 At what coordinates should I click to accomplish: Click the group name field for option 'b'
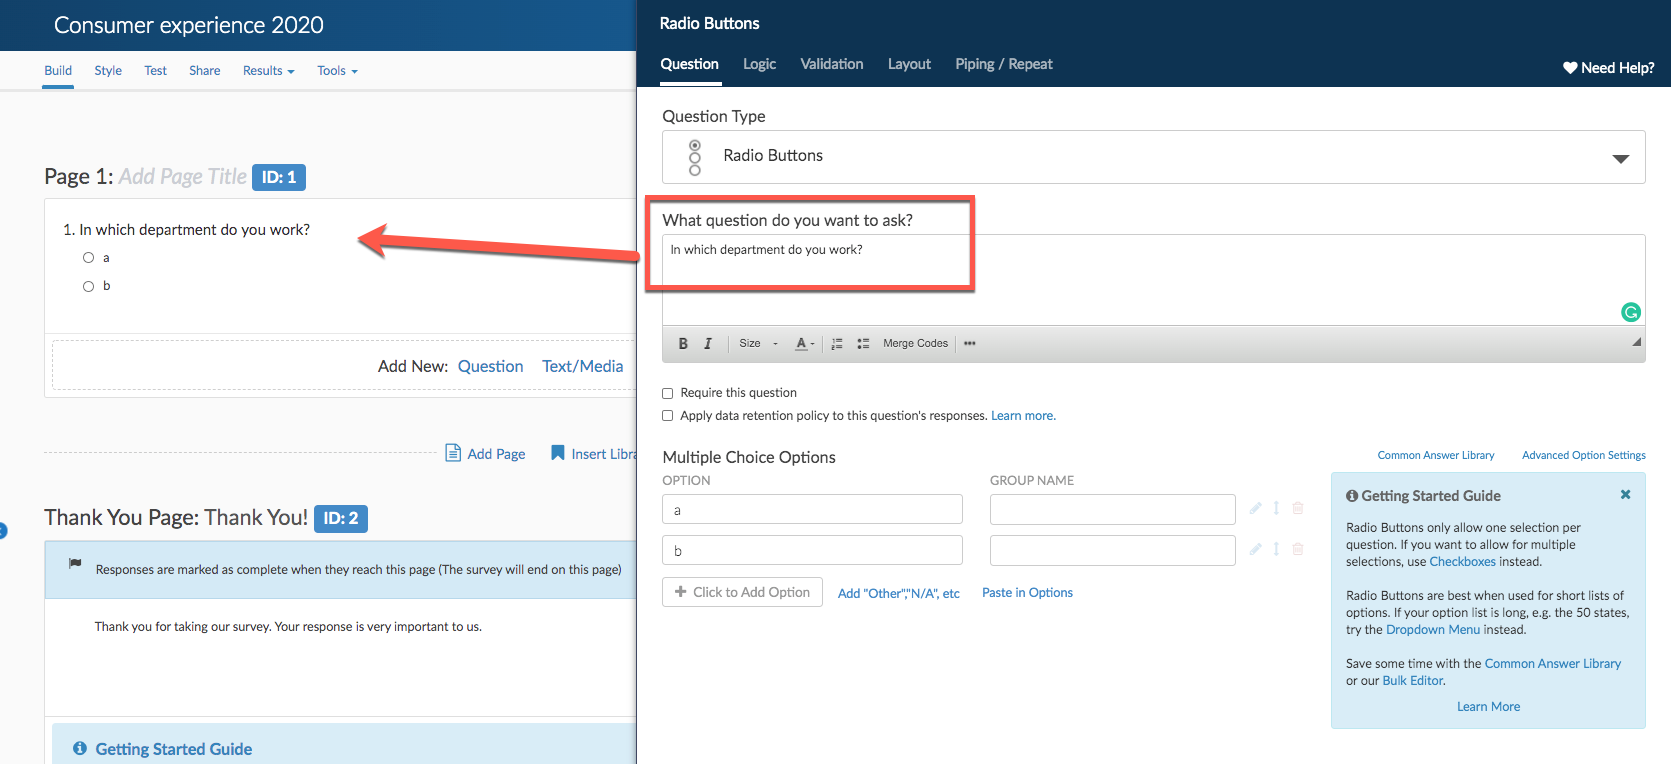[x=1113, y=550]
